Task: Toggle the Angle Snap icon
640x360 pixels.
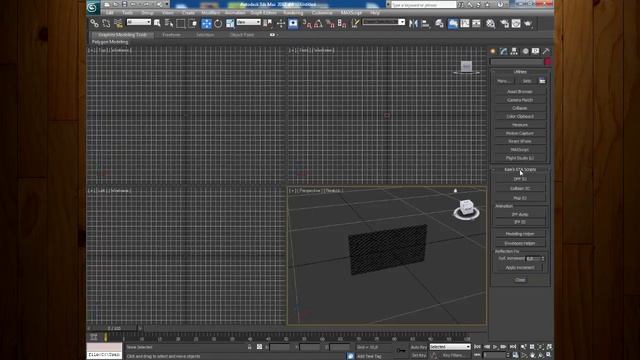Action: click(x=318, y=23)
